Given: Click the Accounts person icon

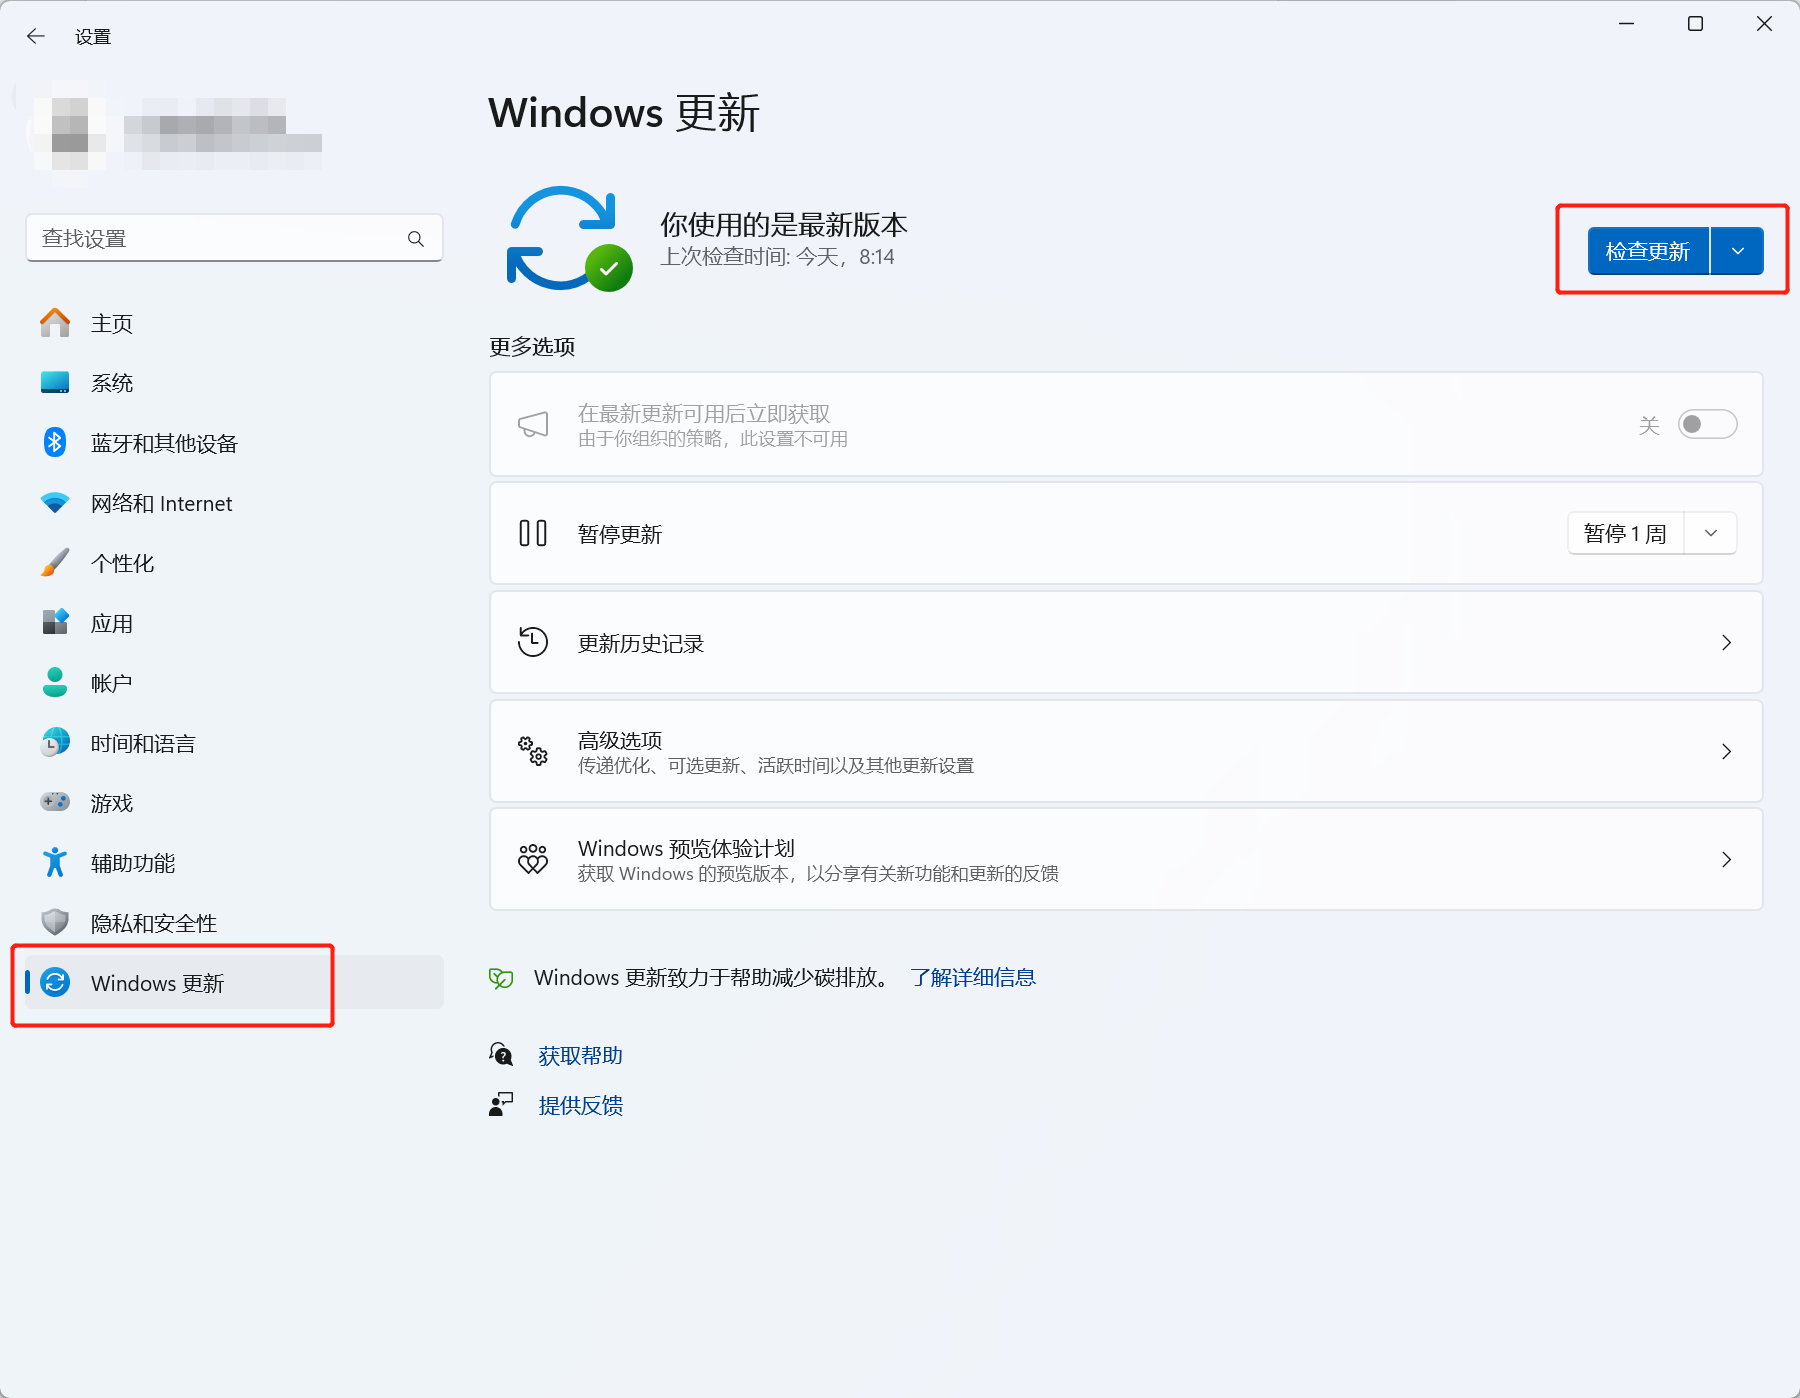Looking at the screenshot, I should [55, 682].
